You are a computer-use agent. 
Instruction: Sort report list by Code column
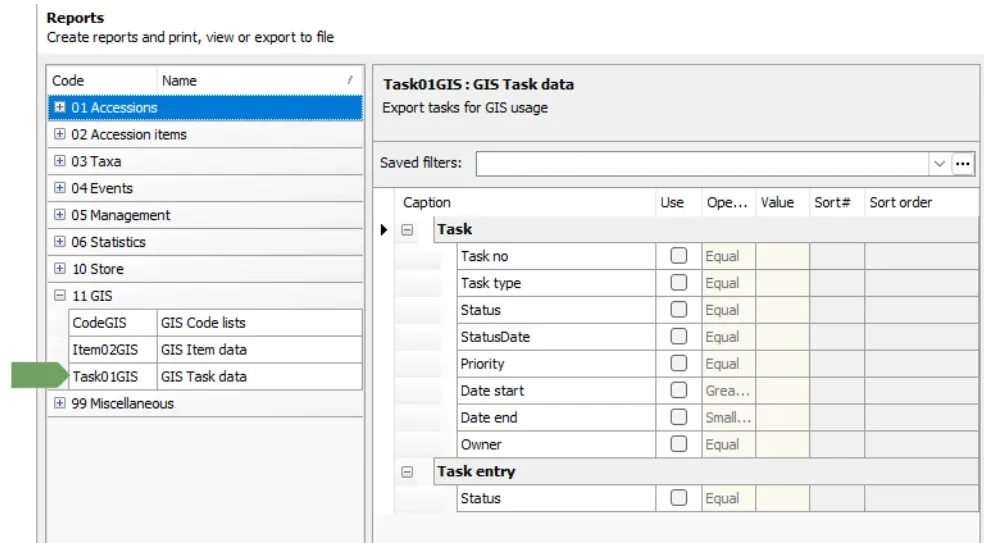pos(102,80)
